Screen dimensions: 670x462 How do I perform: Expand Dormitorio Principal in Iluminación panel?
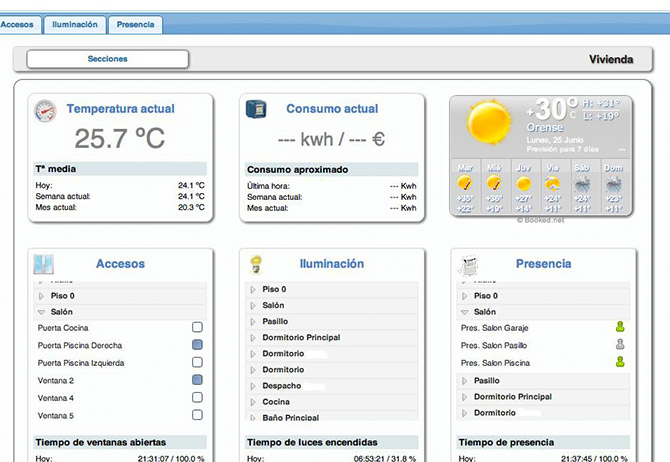coord(253,338)
